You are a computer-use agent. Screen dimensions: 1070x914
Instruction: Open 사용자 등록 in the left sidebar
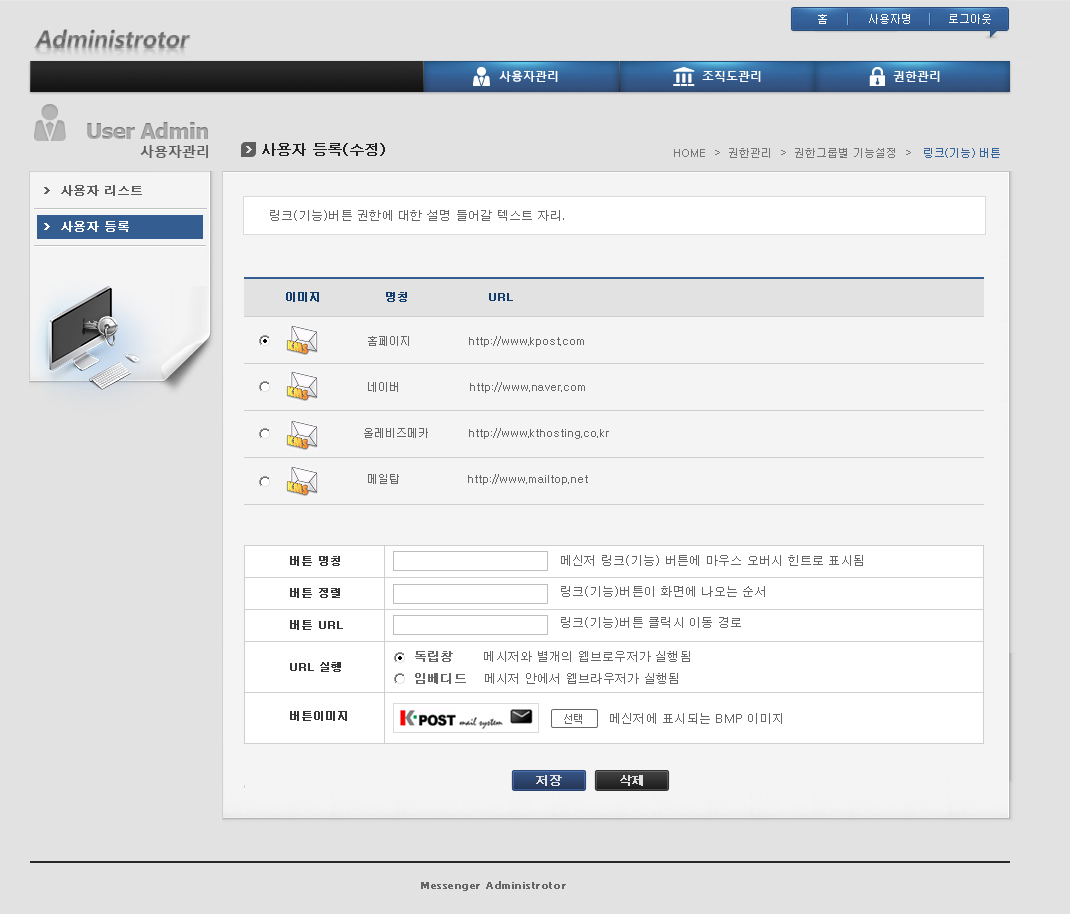pyautogui.click(x=95, y=227)
